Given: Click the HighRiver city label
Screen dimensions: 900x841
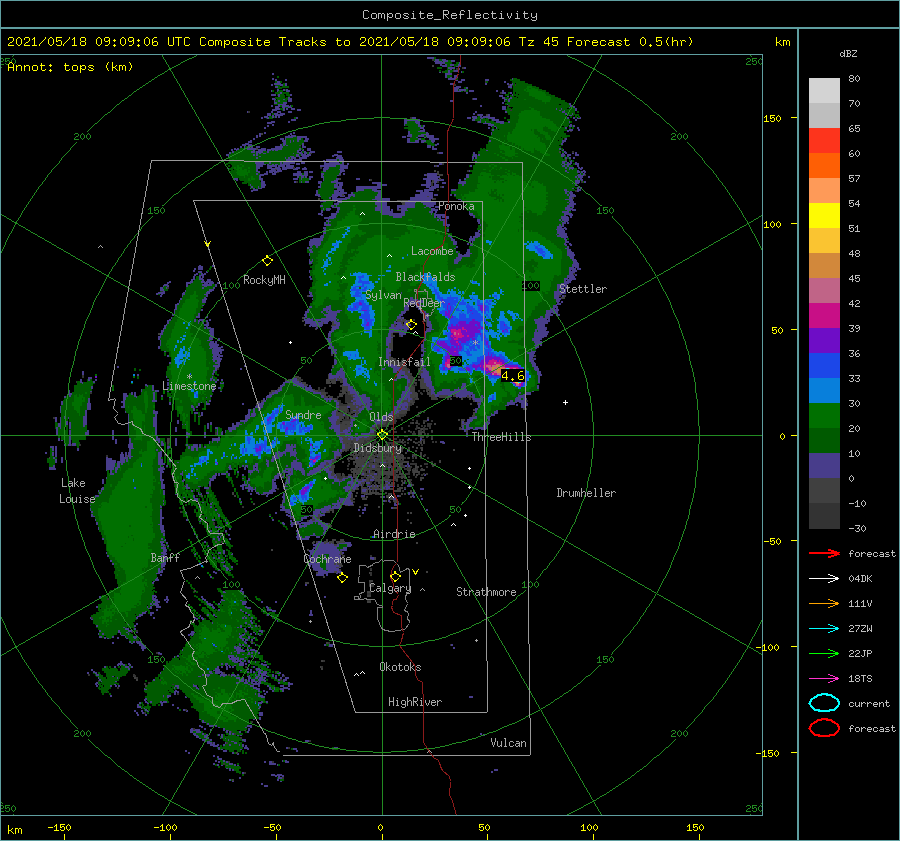Looking at the screenshot, I should click(x=415, y=702).
